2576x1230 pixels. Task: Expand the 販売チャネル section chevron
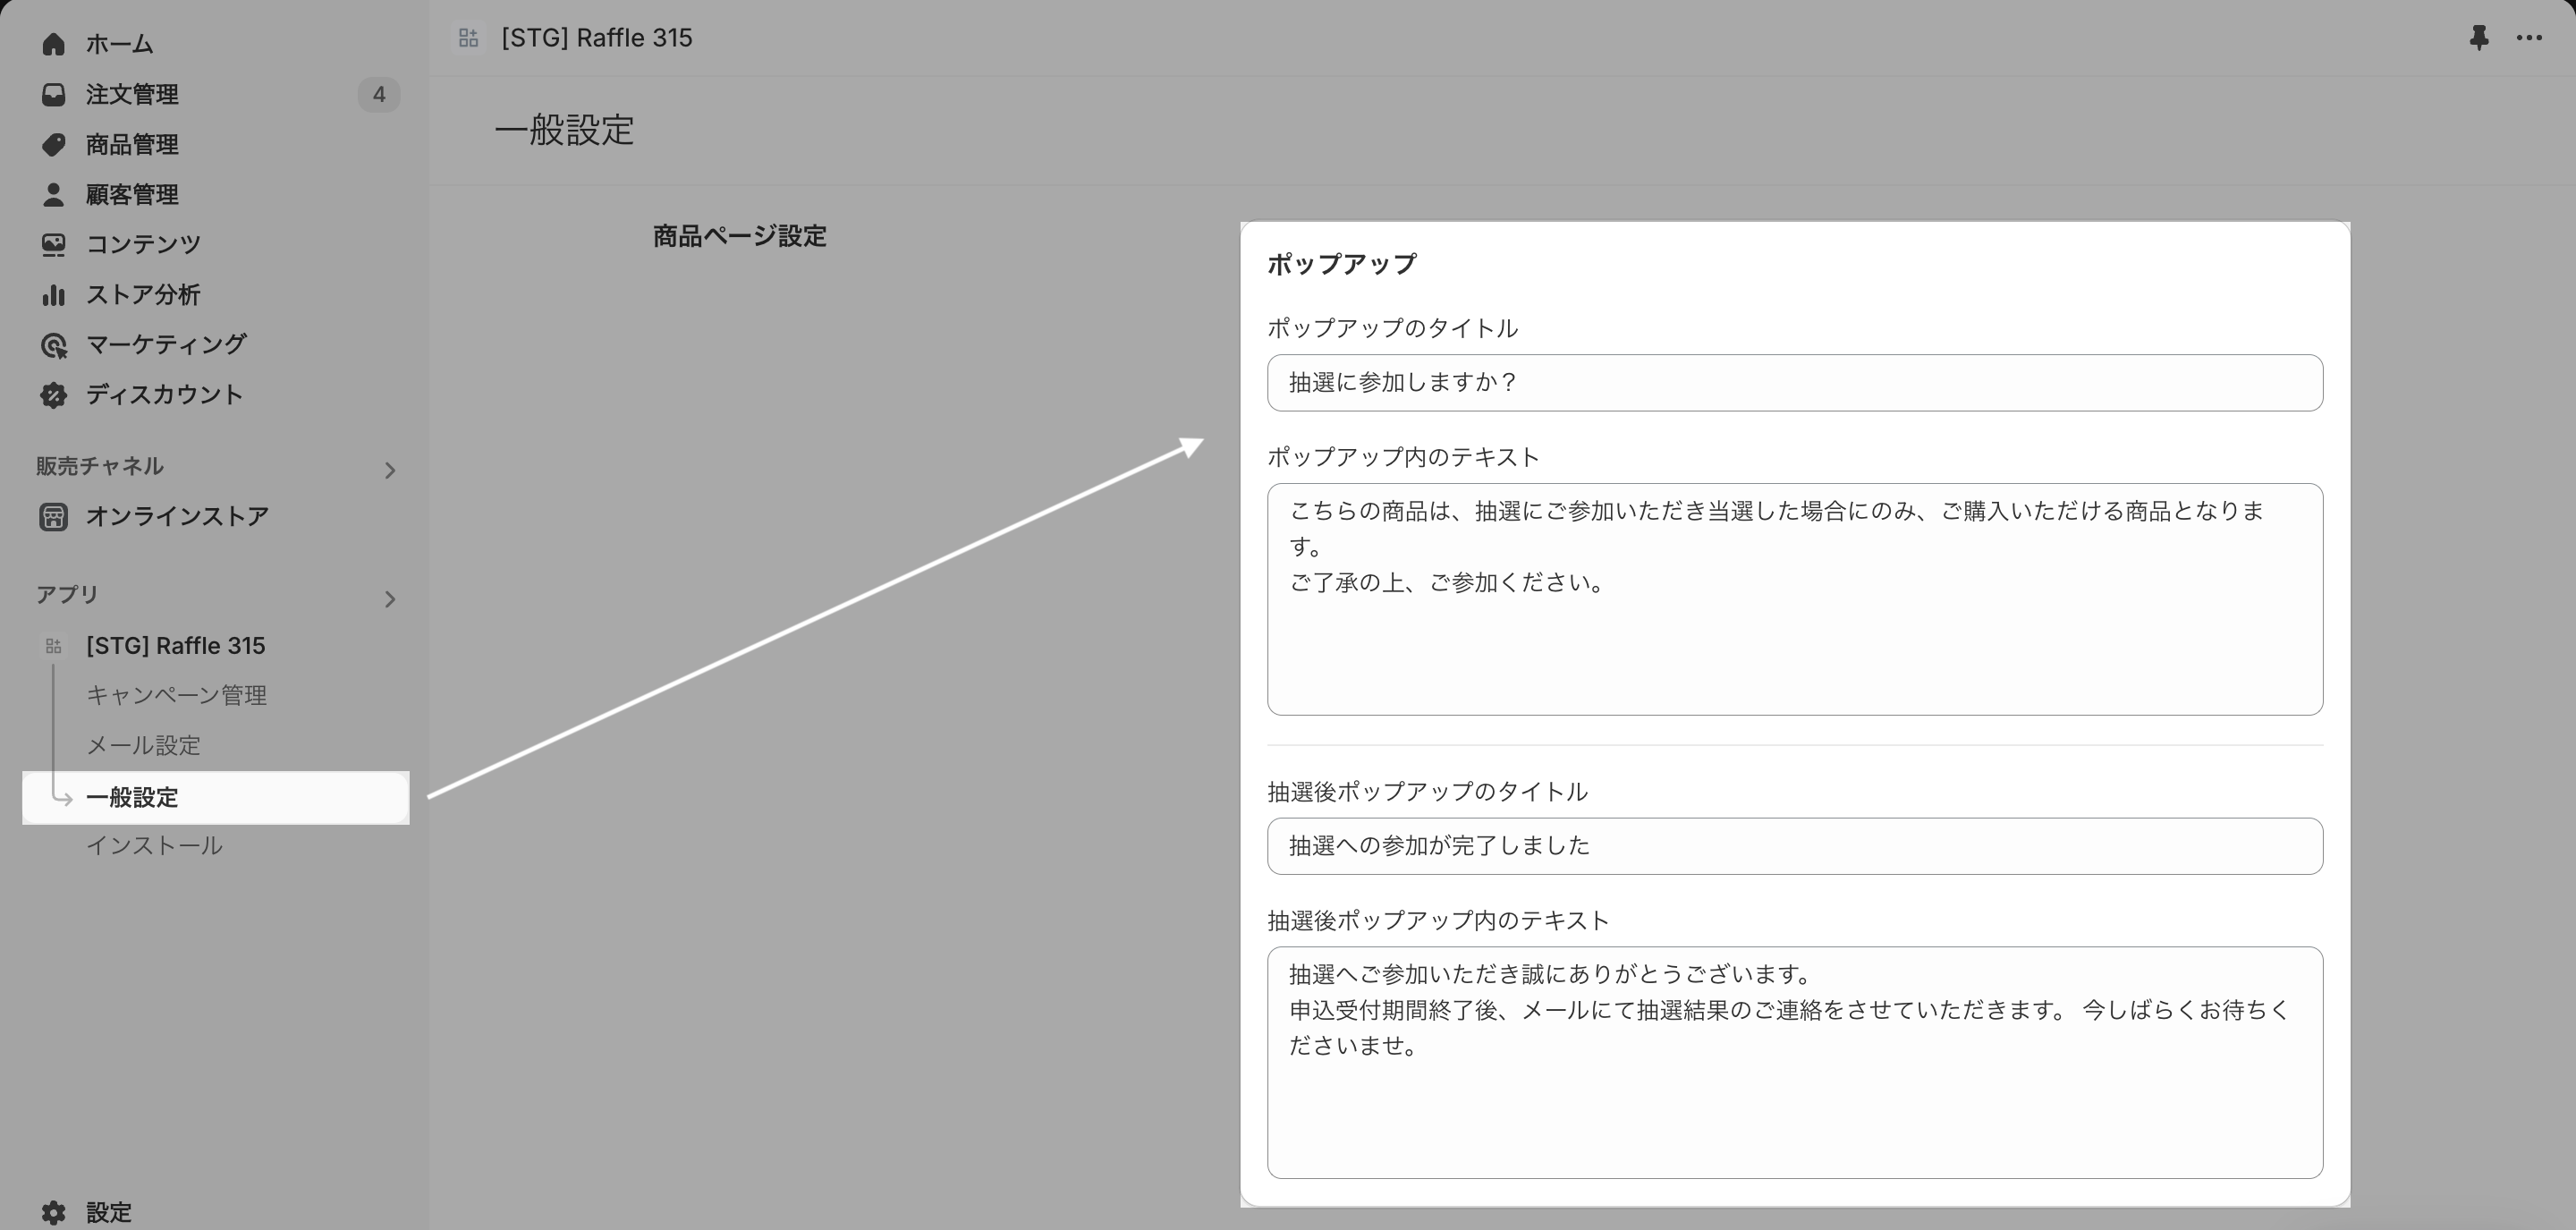coord(390,470)
